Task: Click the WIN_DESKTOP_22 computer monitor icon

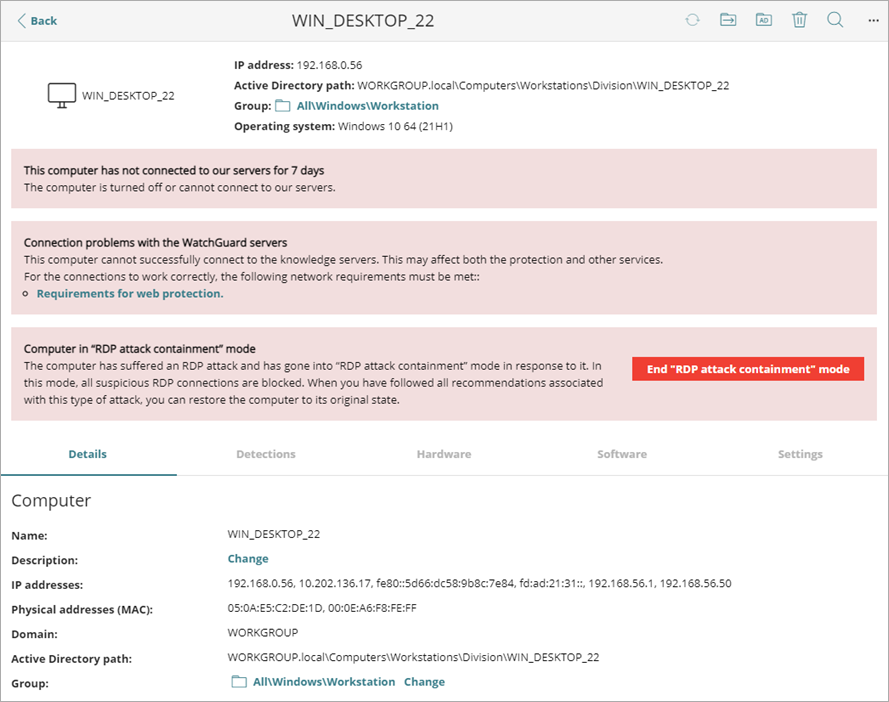Action: pyautogui.click(x=61, y=94)
